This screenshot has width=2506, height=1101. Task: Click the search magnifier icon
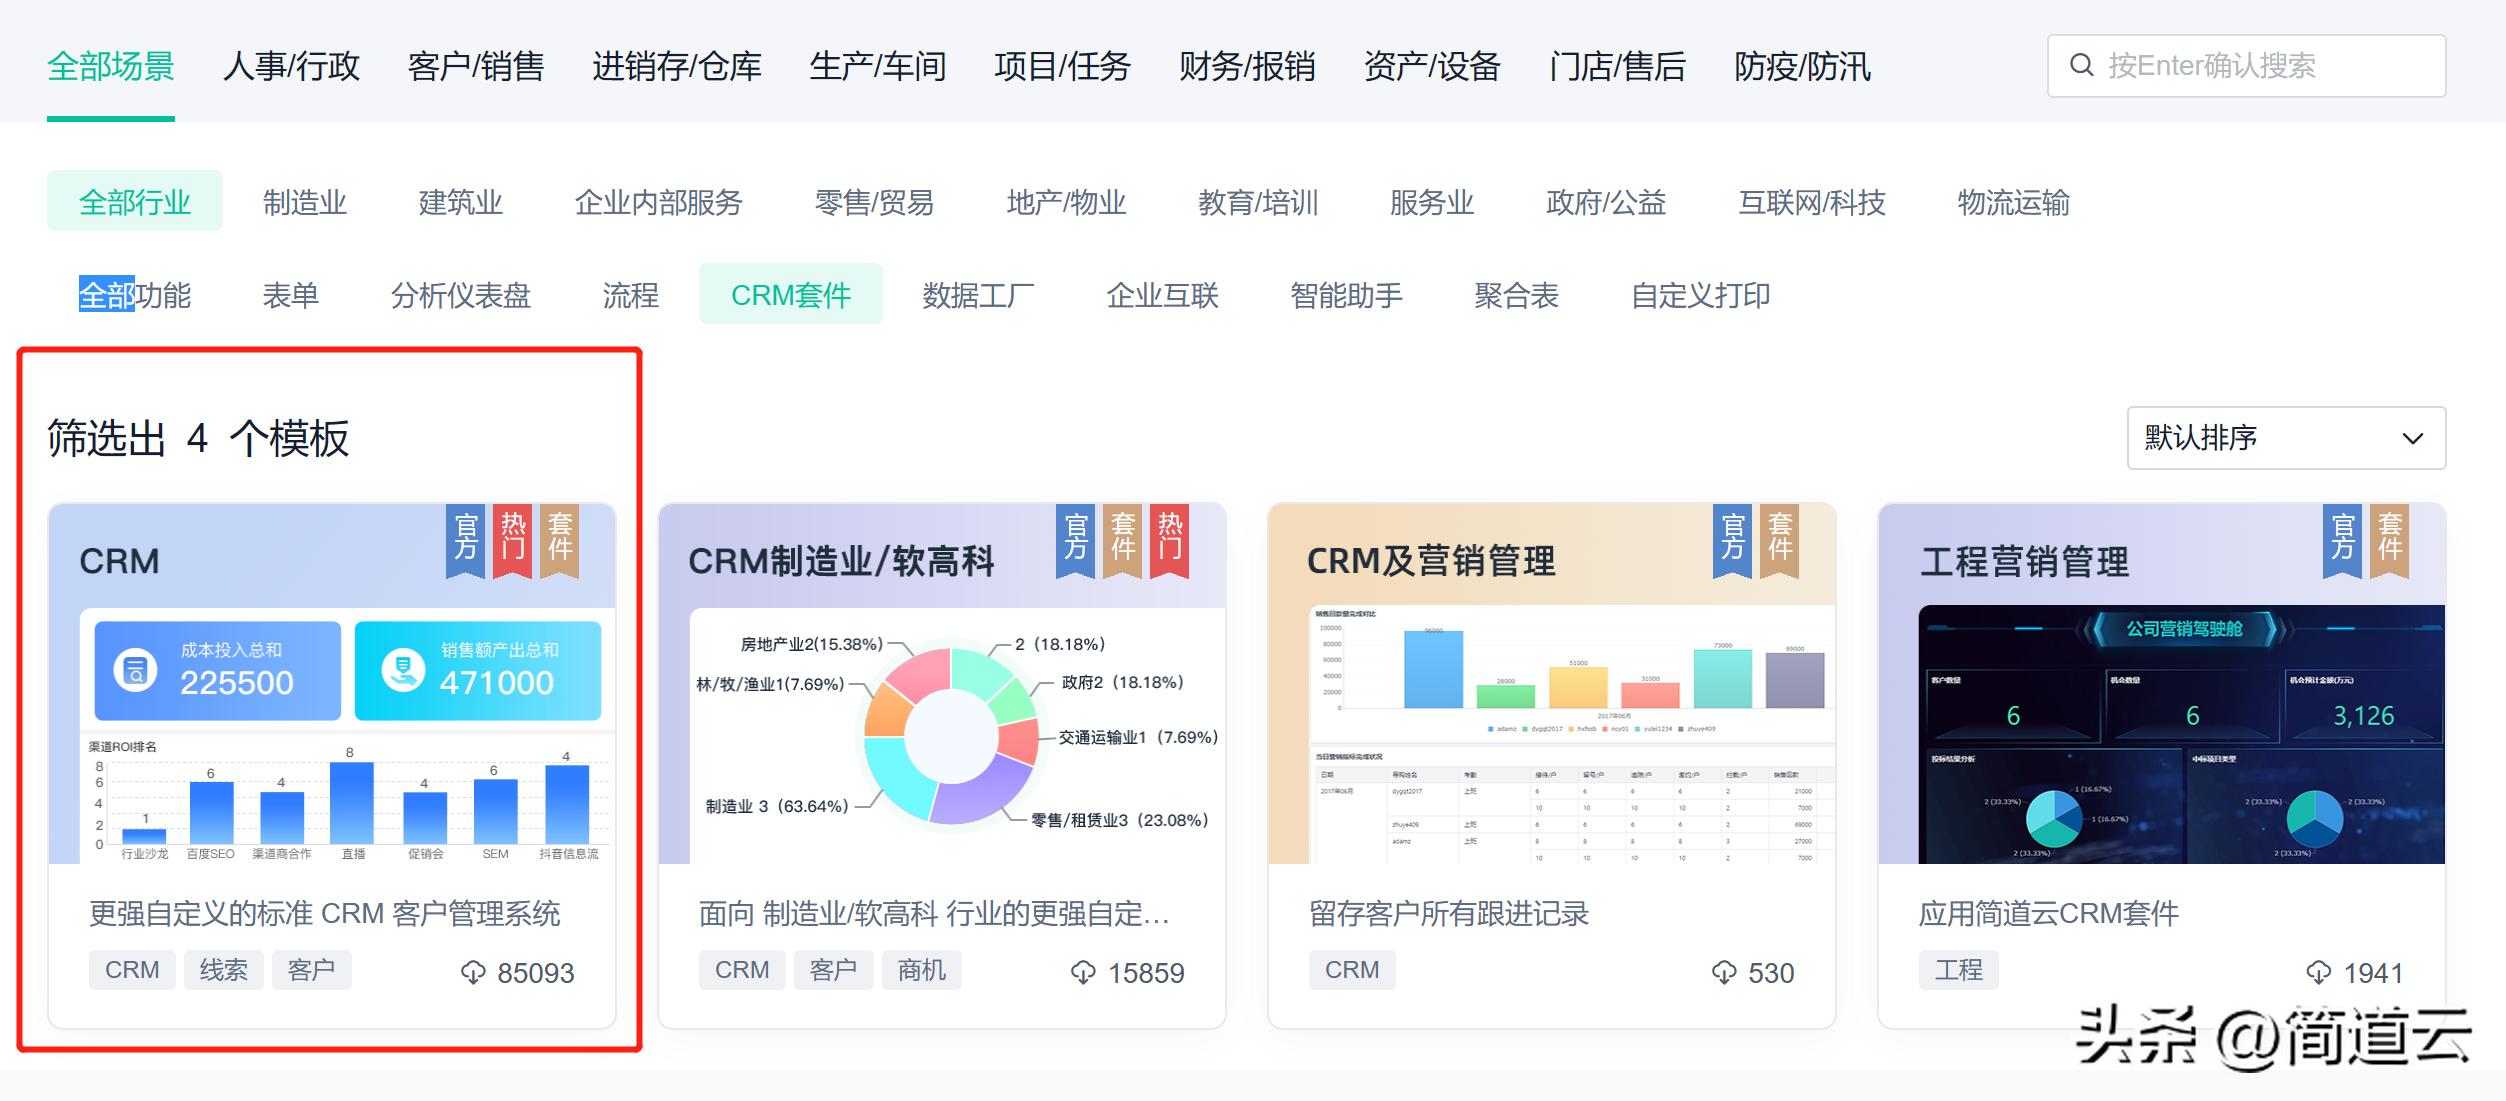pyautogui.click(x=2082, y=66)
